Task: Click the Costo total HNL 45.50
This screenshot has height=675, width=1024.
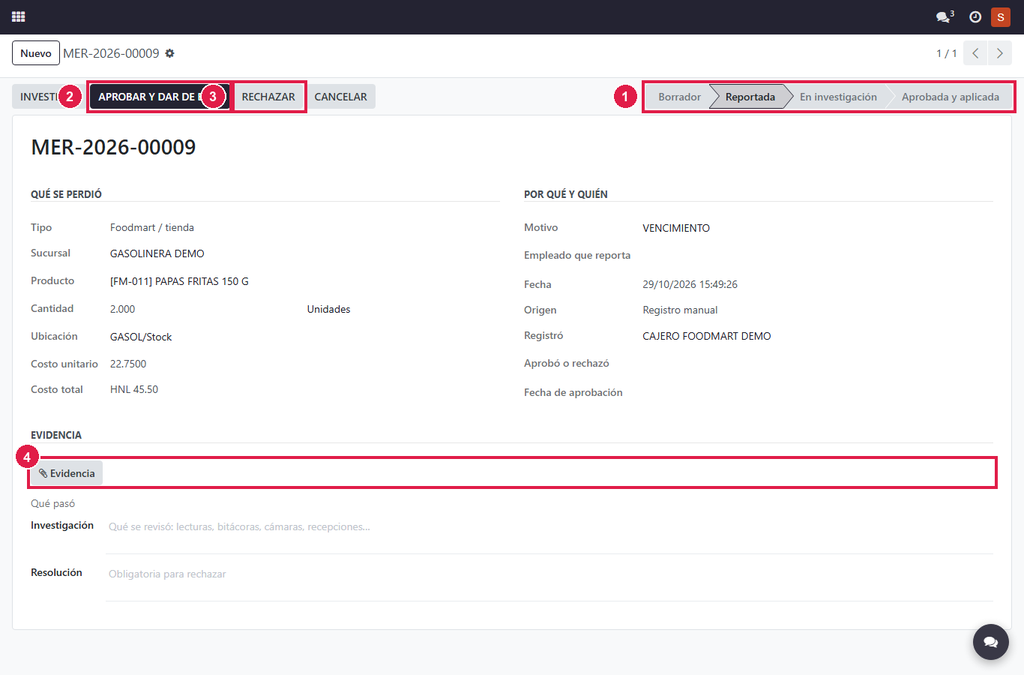Action: coord(134,389)
